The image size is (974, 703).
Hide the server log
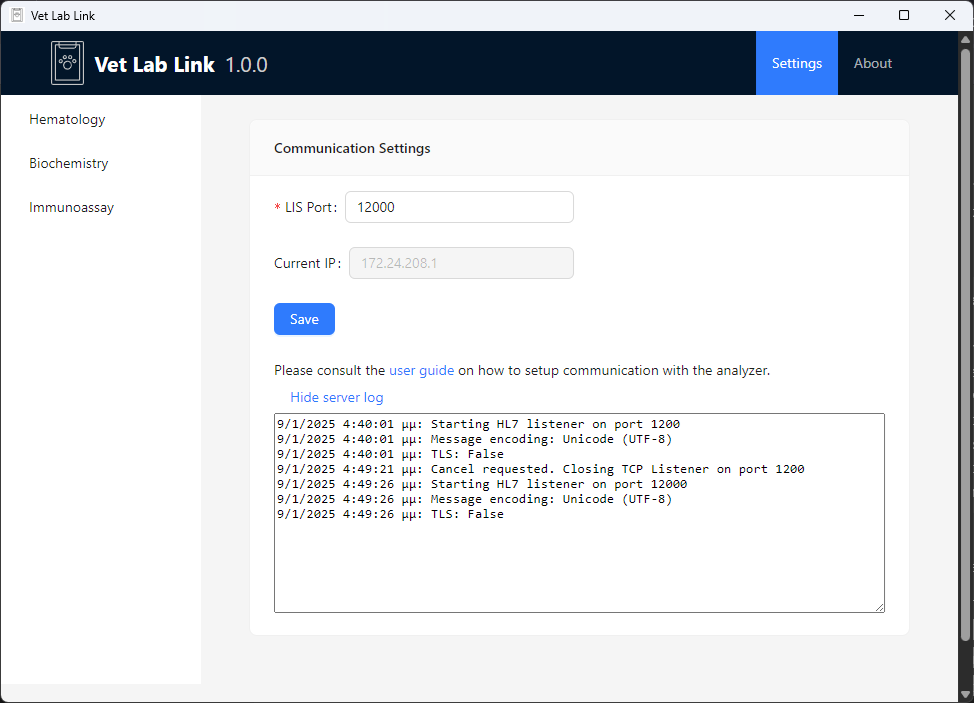pyautogui.click(x=337, y=397)
